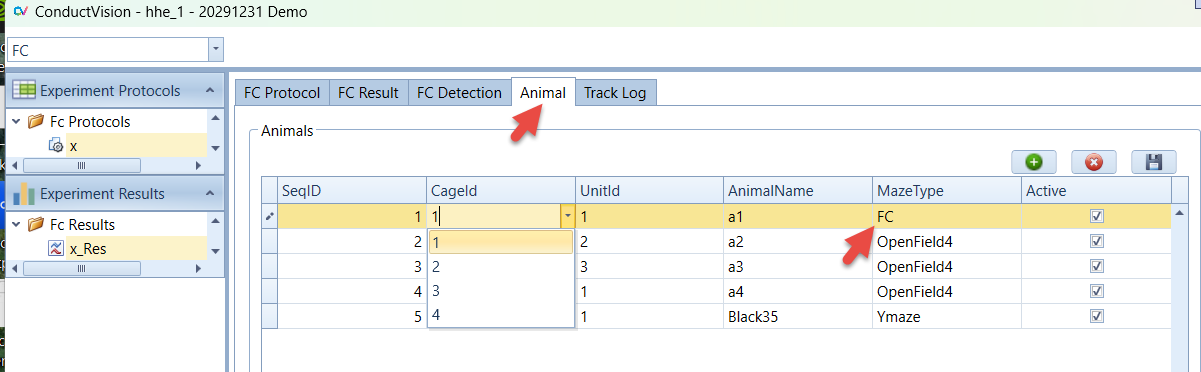Click the Fc Results folder icon
The height and width of the screenshot is (372, 1201).
[37, 224]
